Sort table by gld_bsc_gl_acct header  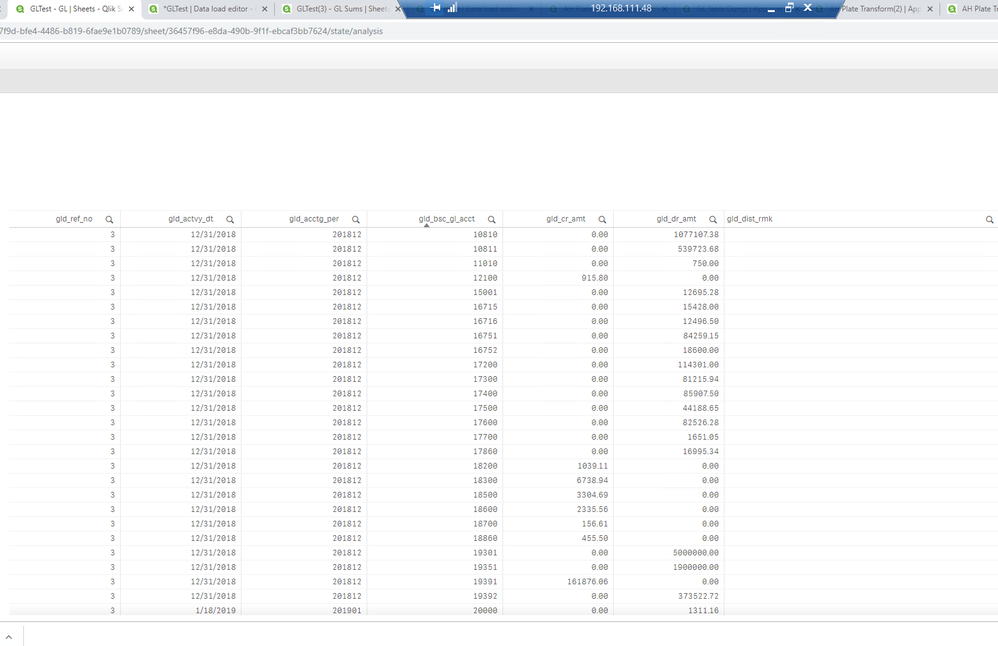447,219
